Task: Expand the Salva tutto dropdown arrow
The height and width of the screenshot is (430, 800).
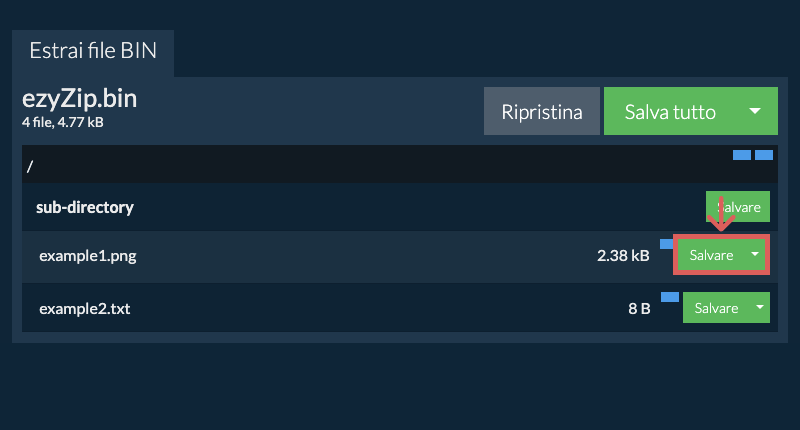Action: (756, 111)
